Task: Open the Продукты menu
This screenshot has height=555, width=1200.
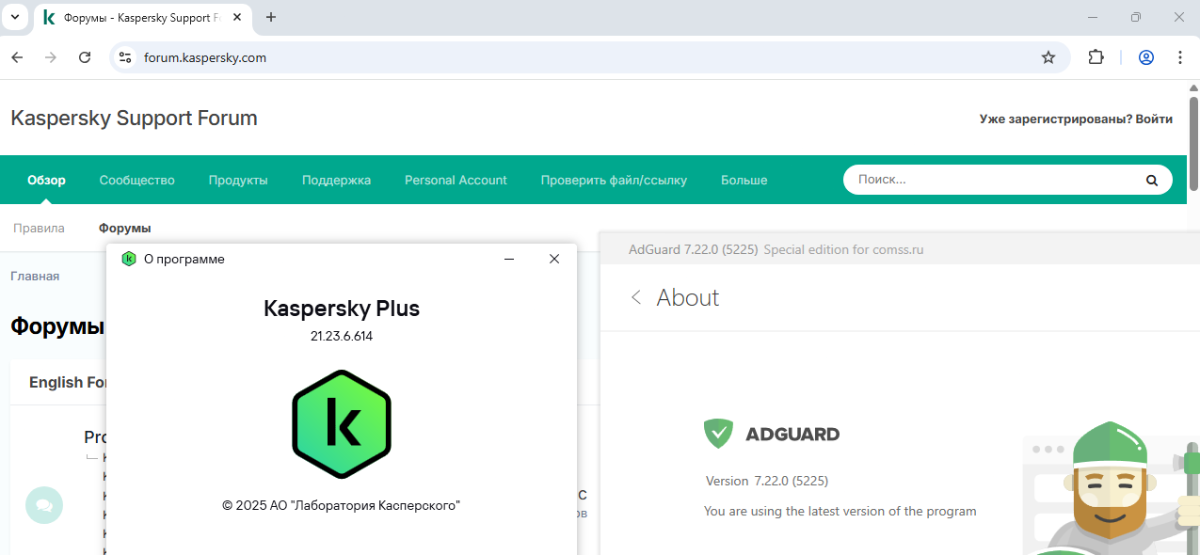Action: click(x=238, y=180)
